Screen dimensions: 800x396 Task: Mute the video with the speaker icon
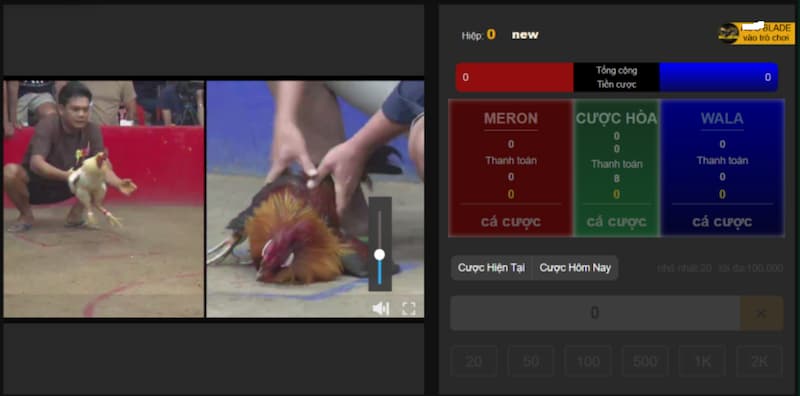click(x=381, y=308)
